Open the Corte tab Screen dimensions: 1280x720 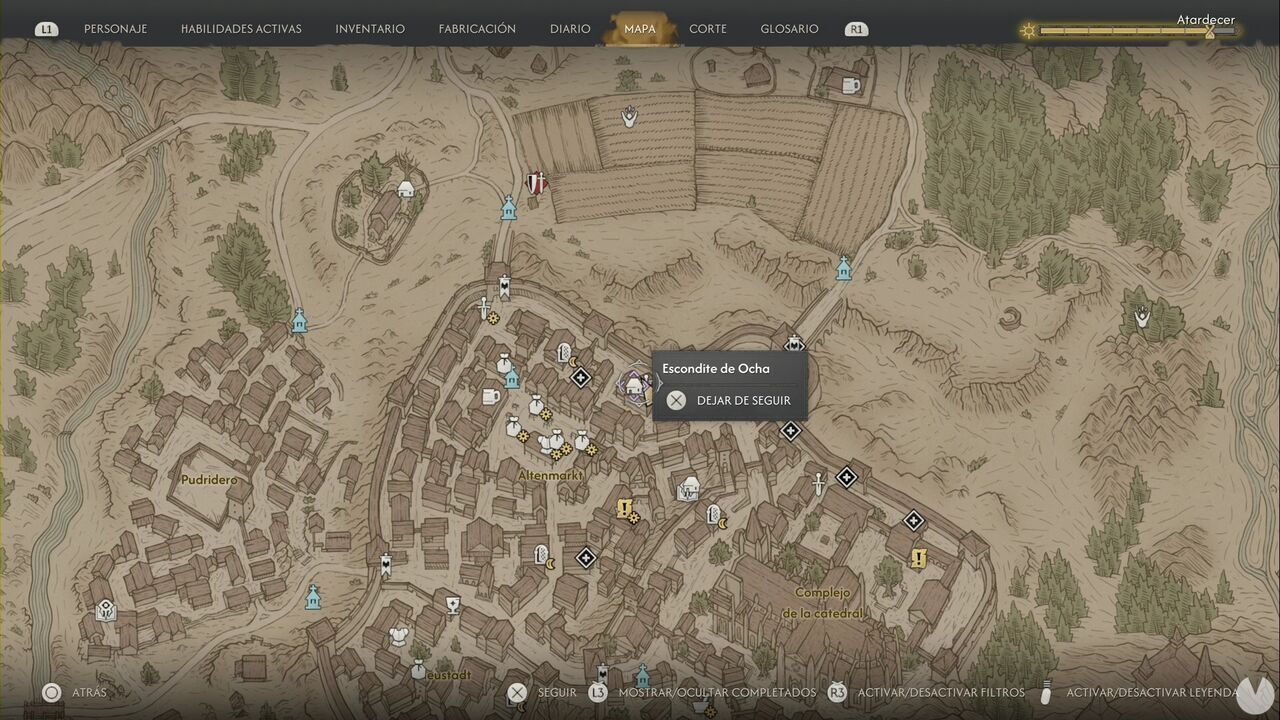(x=708, y=29)
